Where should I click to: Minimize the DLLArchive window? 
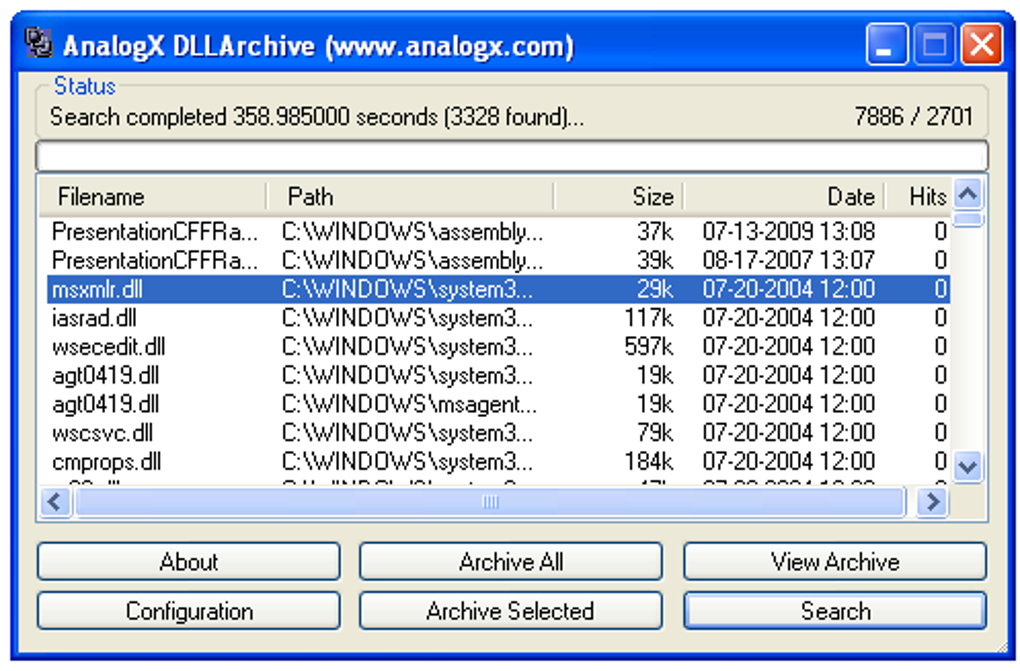coord(887,44)
